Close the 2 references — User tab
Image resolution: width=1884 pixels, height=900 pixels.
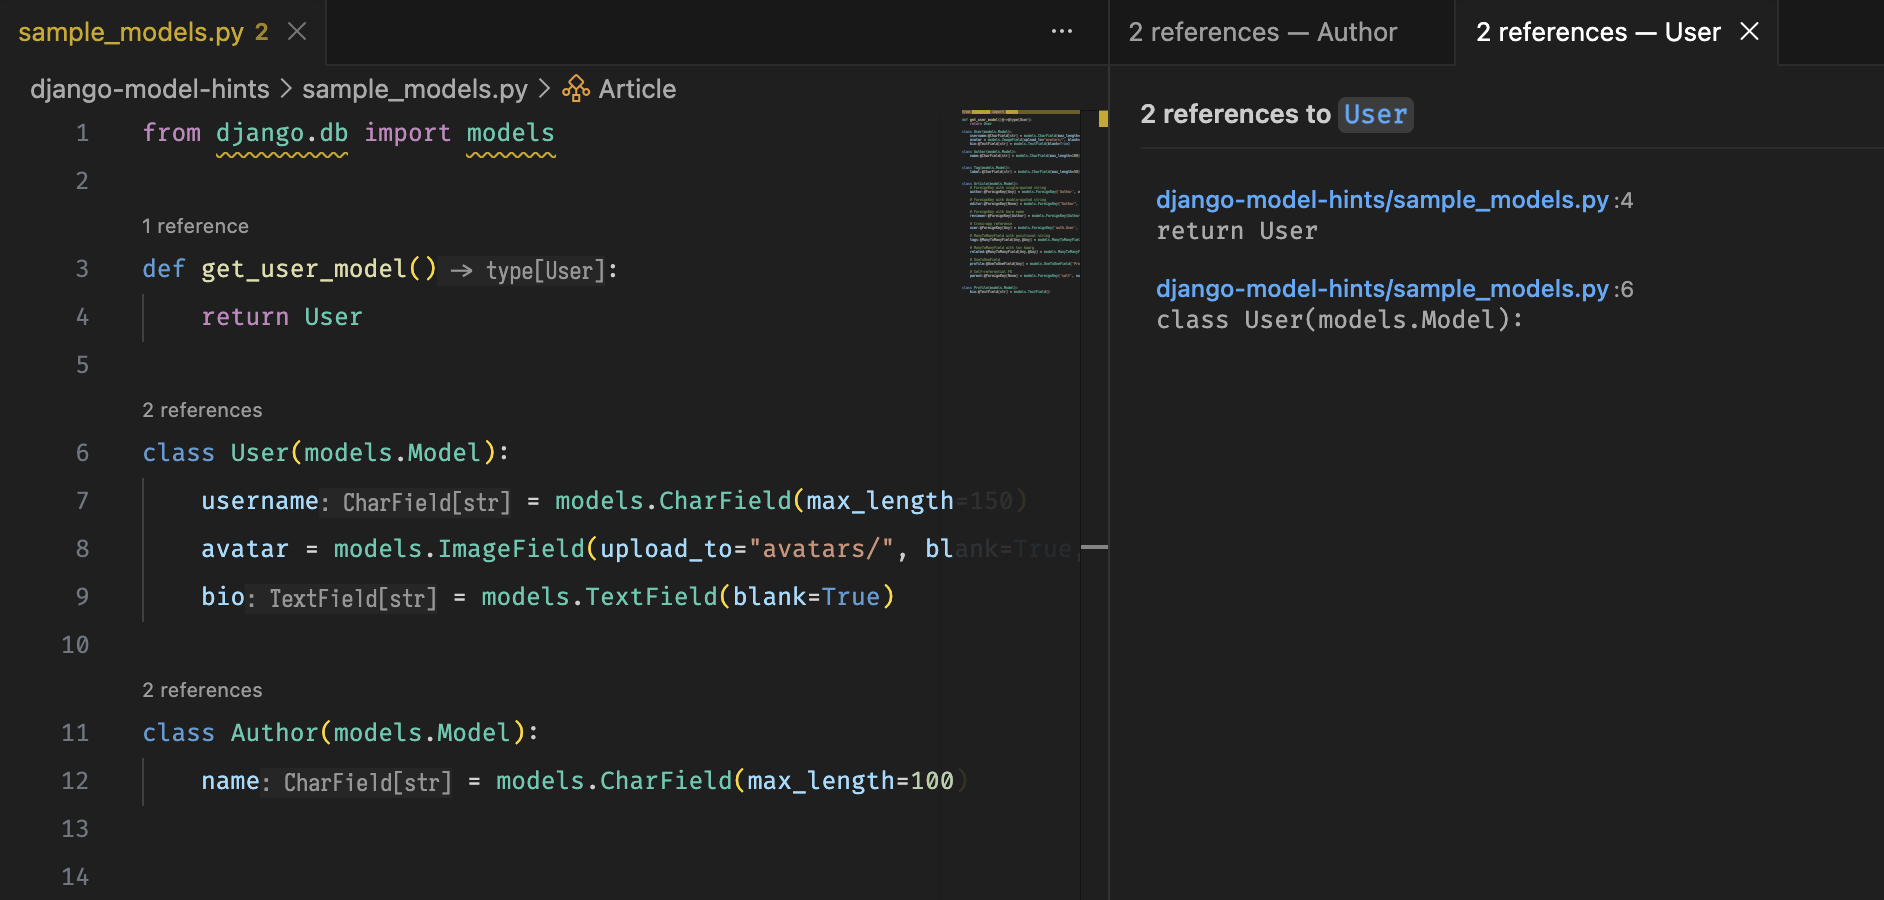pyautogui.click(x=1750, y=32)
